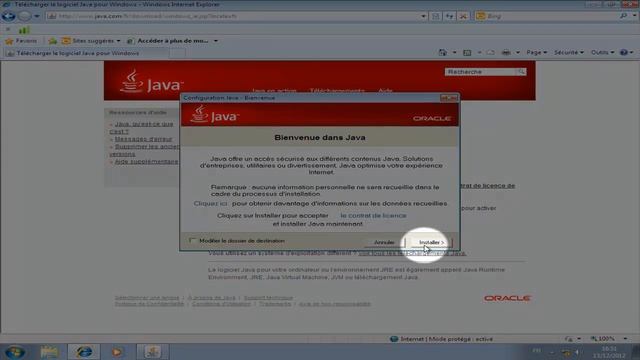
Task: Open the Windows Start orb
Action: pos(15,352)
